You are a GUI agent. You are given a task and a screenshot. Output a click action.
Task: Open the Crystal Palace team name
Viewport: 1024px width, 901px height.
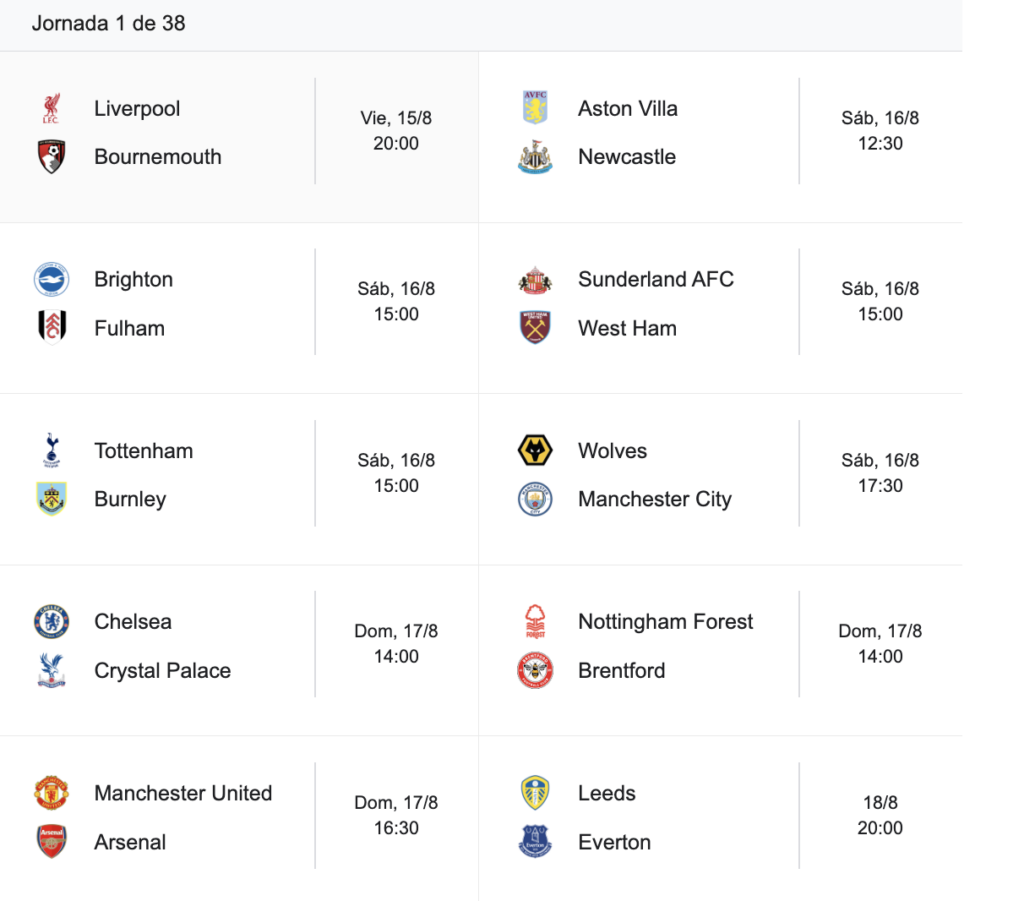[x=163, y=671]
